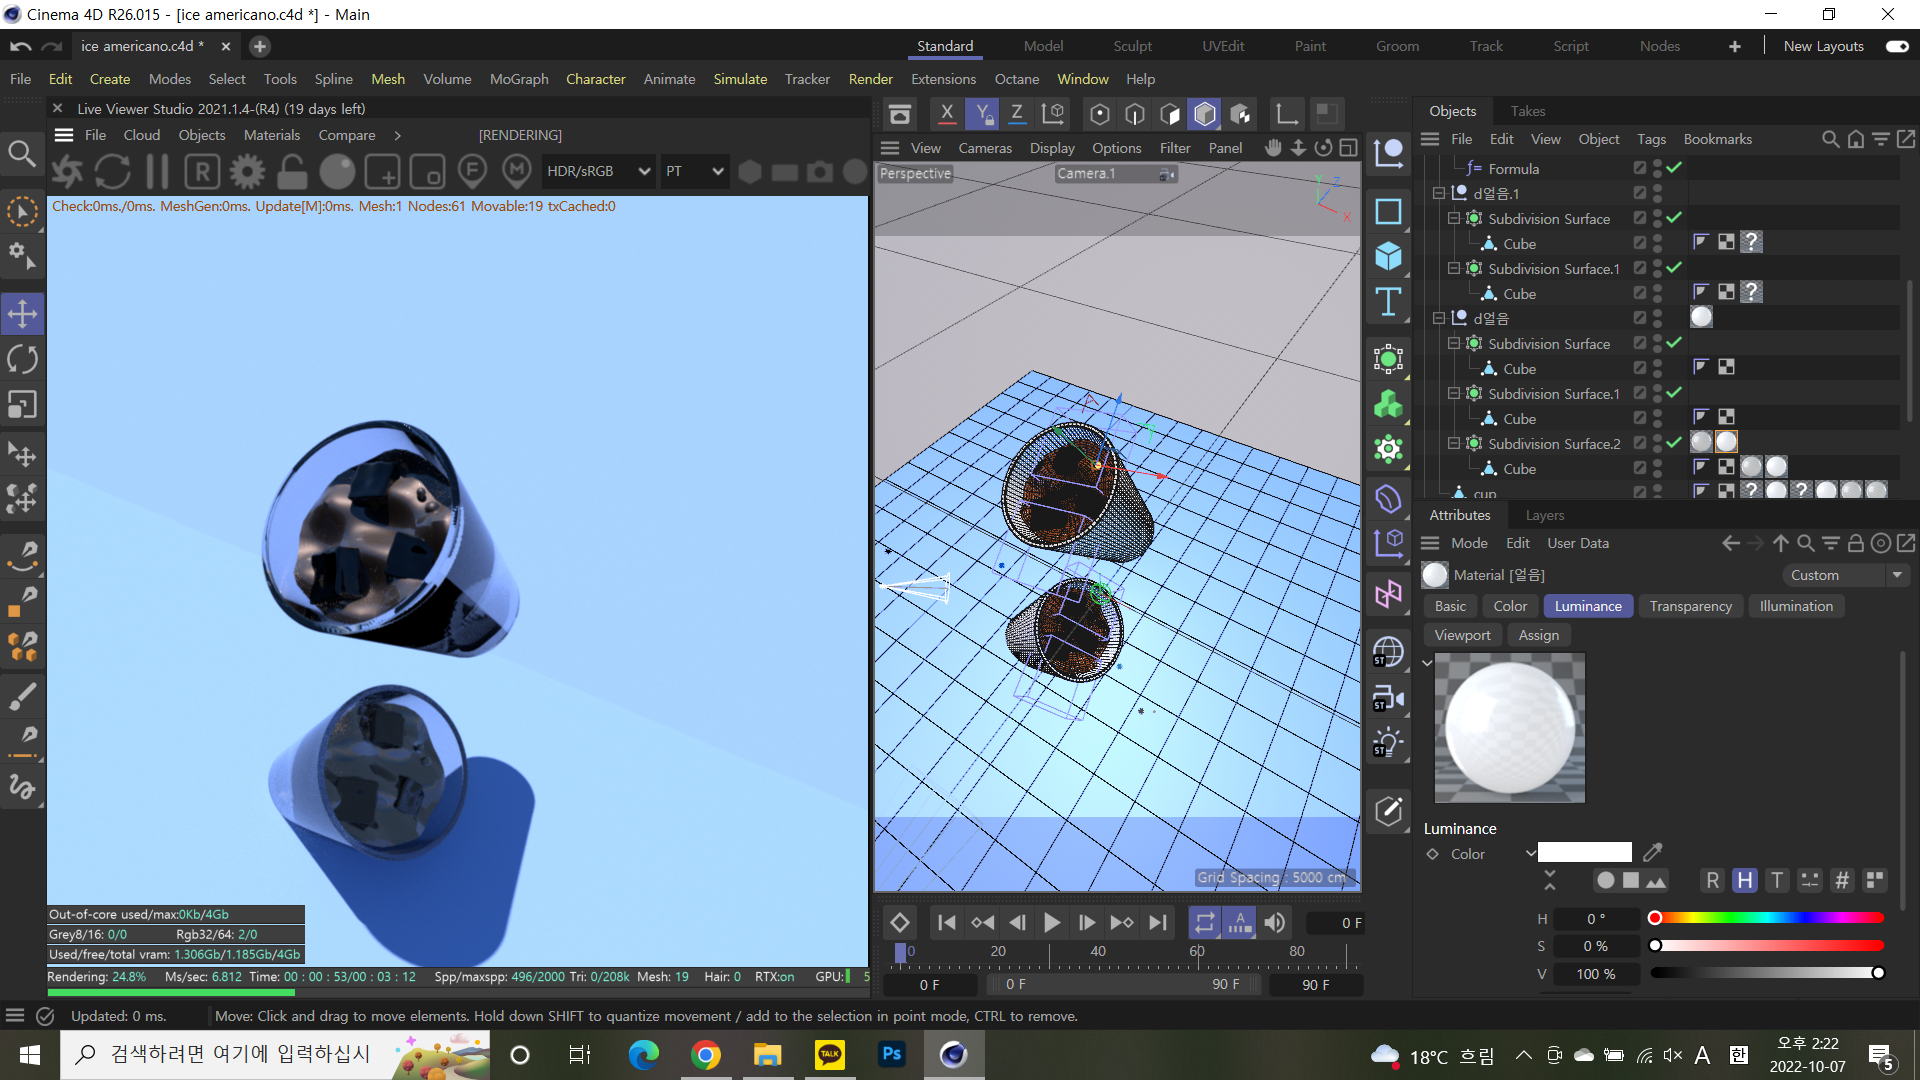Click the 얼음 material preview sphere thumbnail

1434,575
